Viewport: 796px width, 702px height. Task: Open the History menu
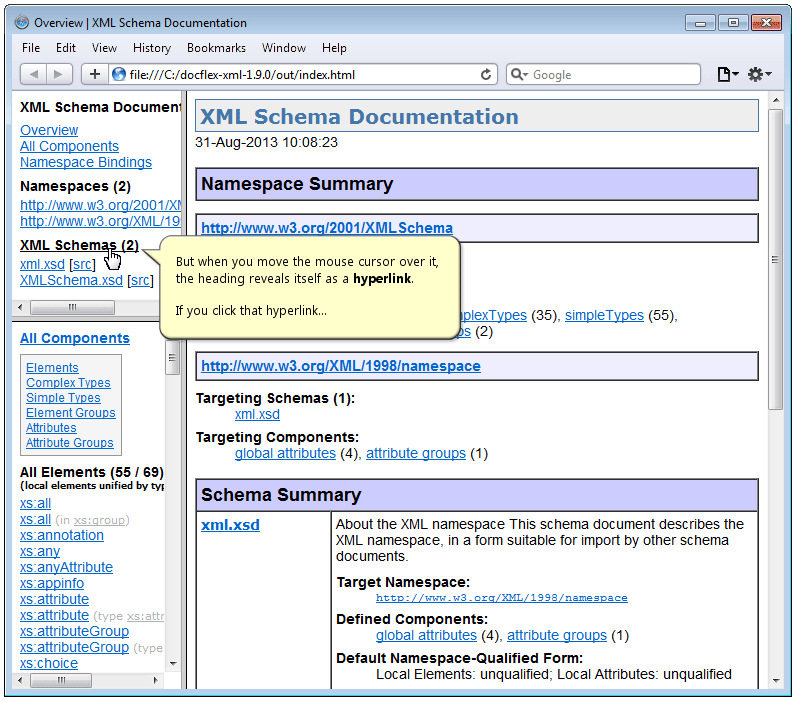click(x=152, y=47)
